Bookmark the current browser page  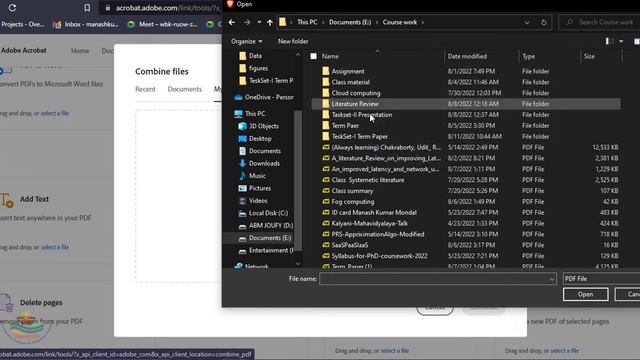click(x=87, y=8)
